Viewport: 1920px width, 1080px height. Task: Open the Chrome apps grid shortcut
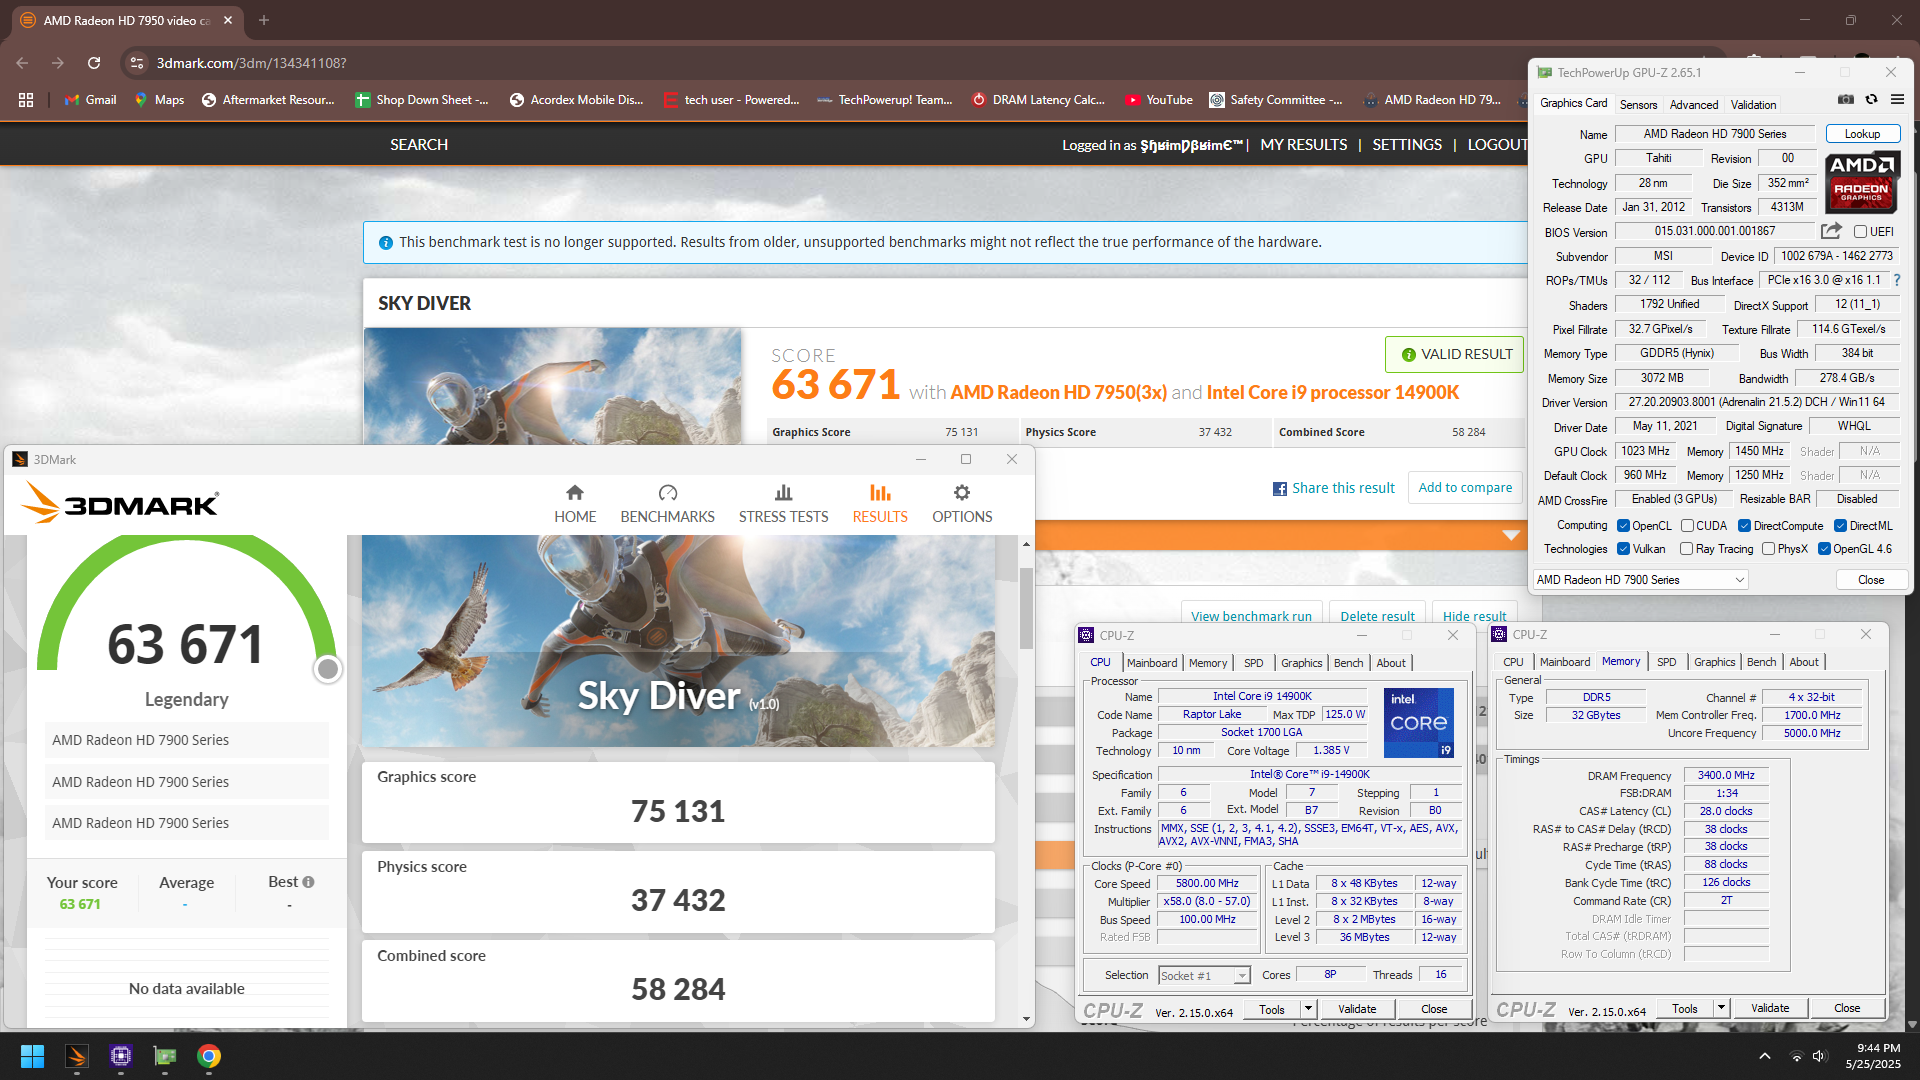(x=26, y=100)
